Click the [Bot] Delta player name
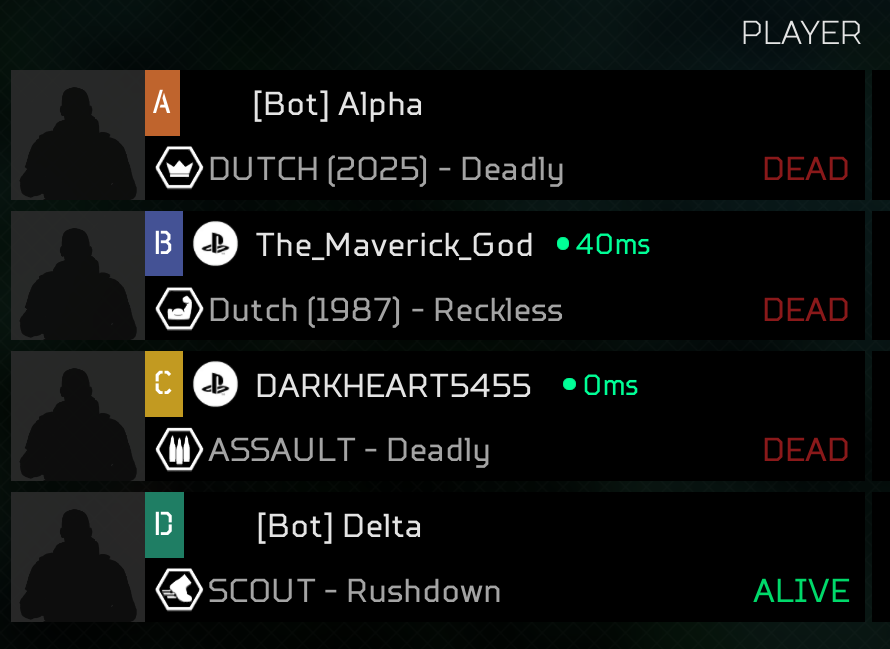This screenshot has width=890, height=649. (x=339, y=527)
